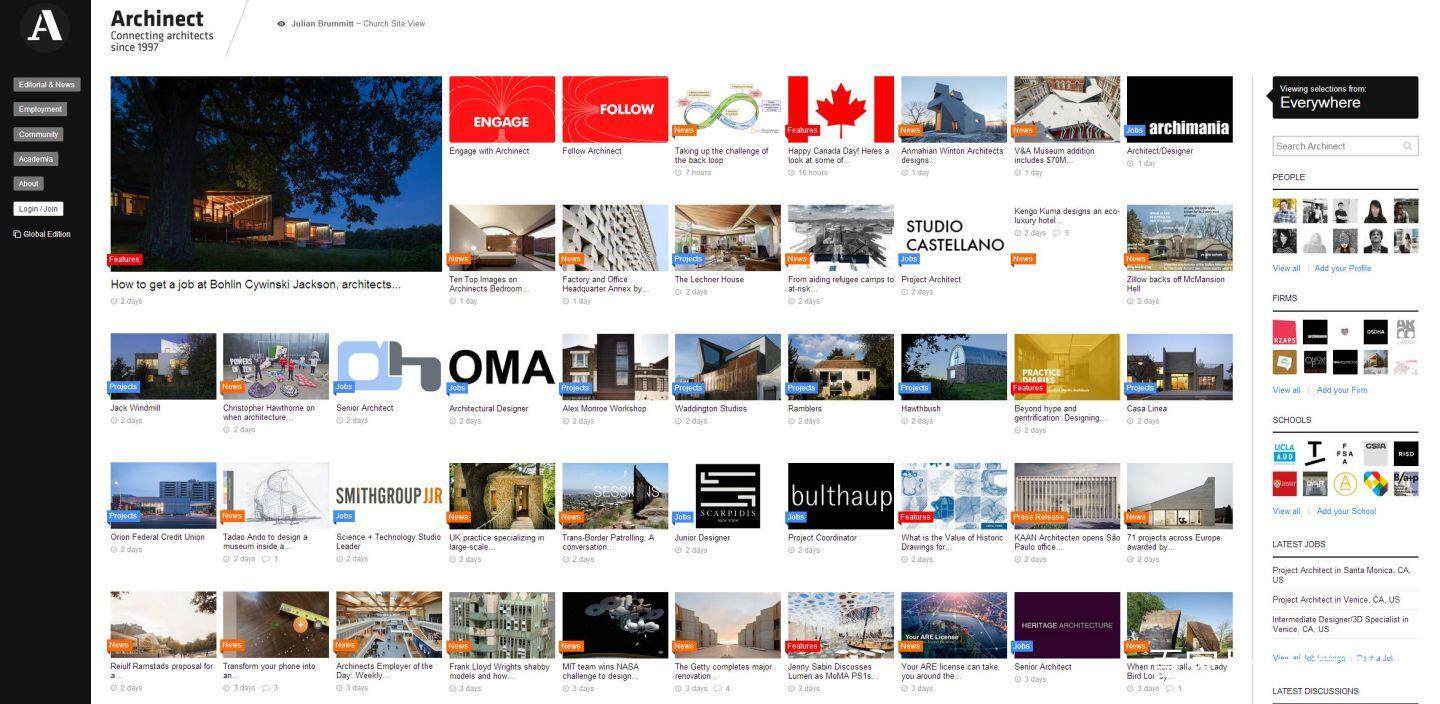Click the Login / Join button
The image size is (1440, 704).
tap(38, 209)
